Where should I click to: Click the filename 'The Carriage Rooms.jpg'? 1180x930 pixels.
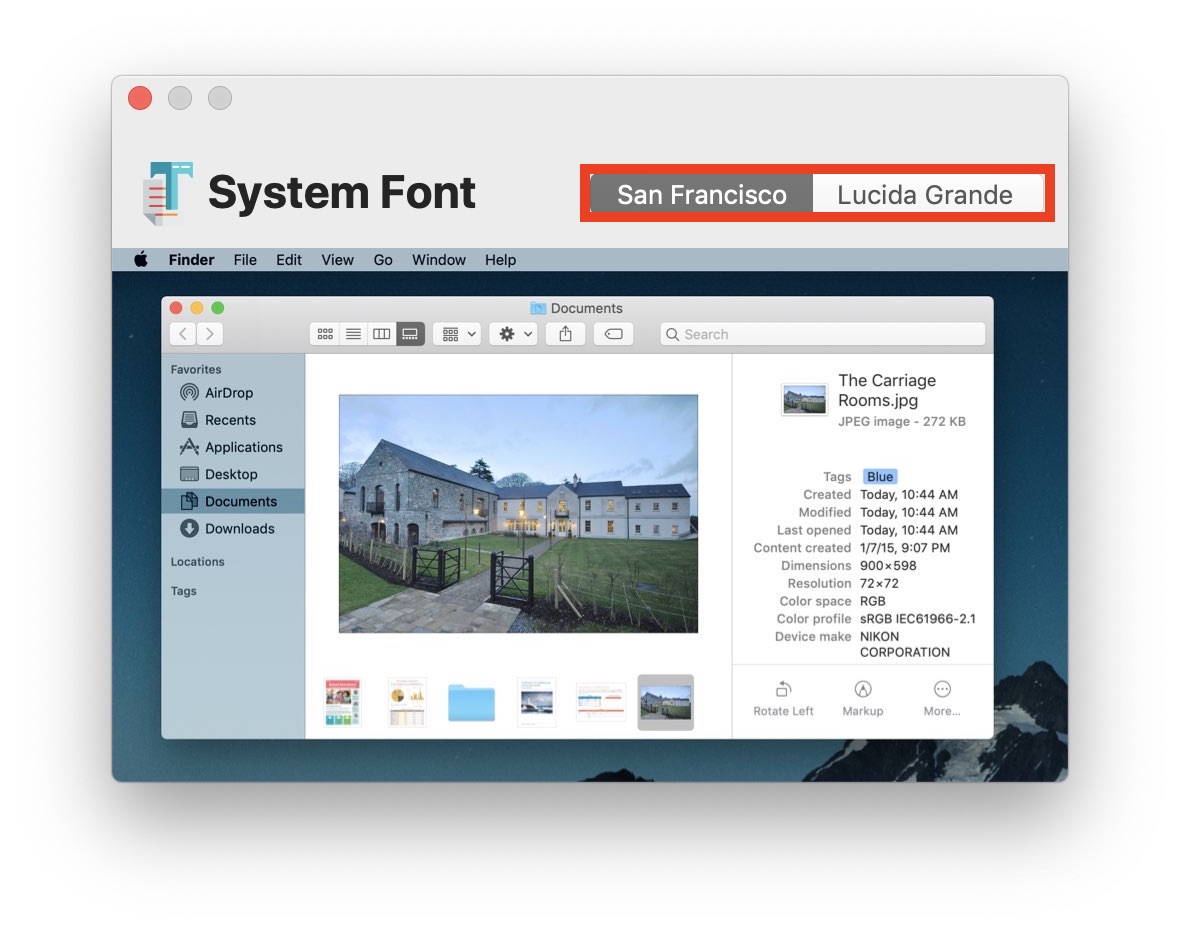pyautogui.click(x=887, y=391)
